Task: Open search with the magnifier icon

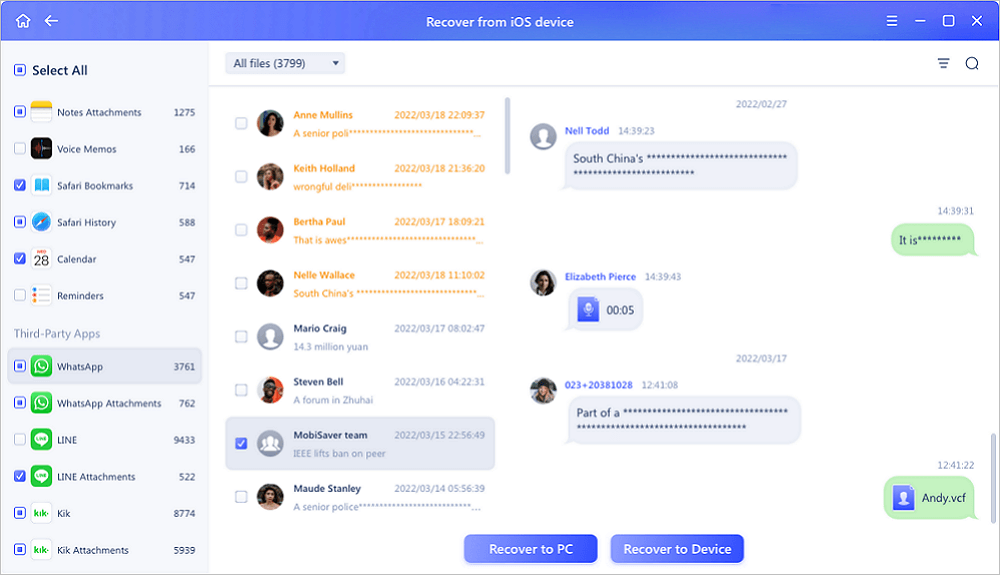Action: pos(971,64)
